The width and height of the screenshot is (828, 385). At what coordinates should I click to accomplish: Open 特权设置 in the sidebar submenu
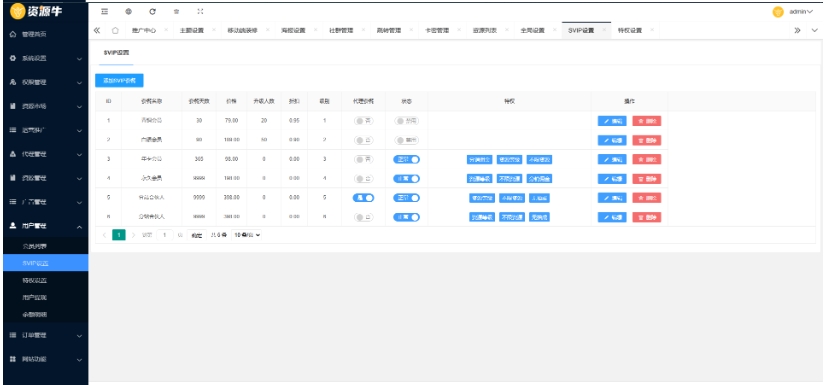[x=46, y=280]
